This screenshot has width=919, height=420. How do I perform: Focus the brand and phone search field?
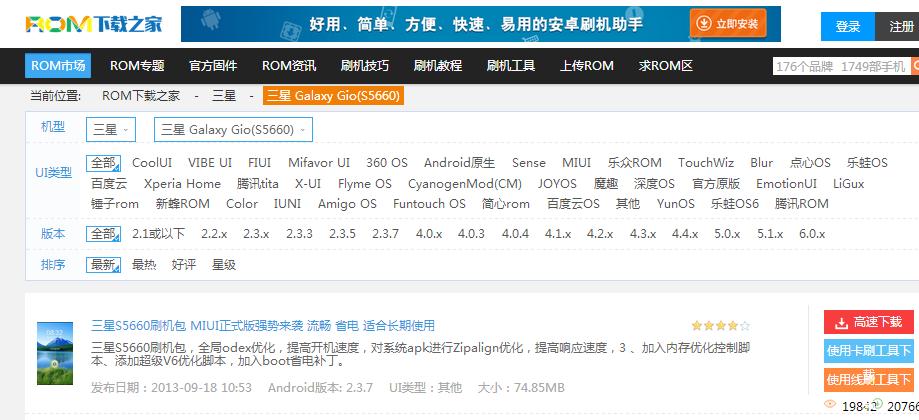click(x=842, y=67)
